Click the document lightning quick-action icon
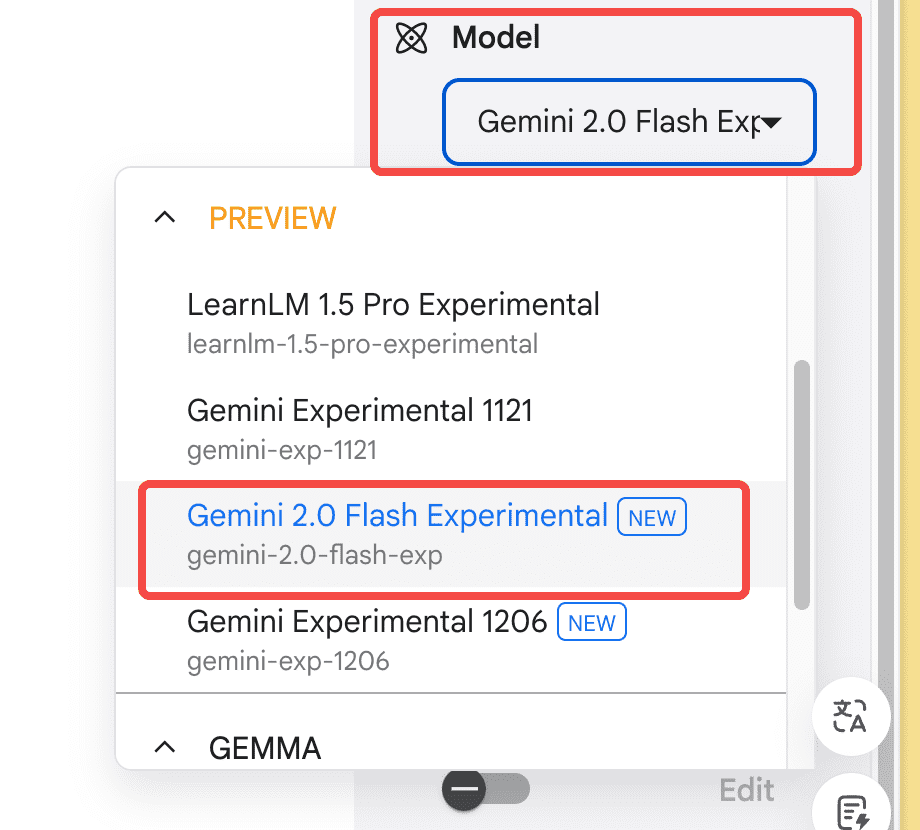 pos(852,812)
